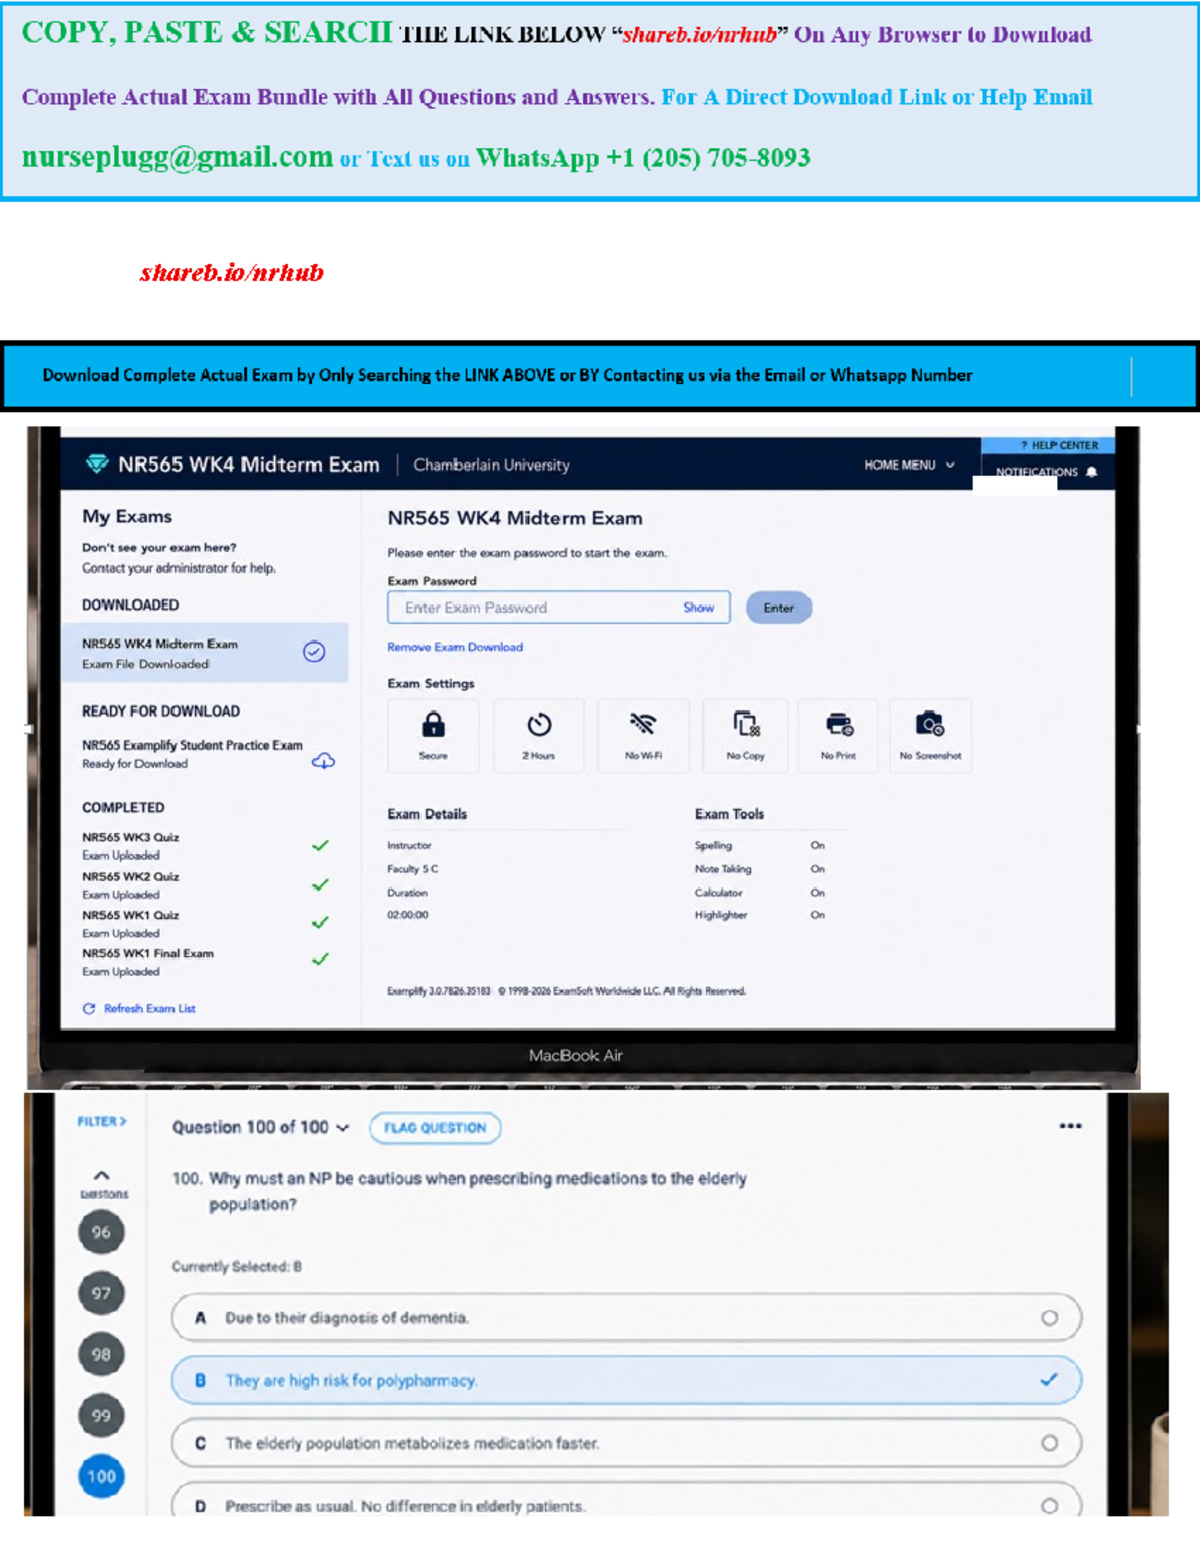Screen dimensions: 1200x1553
Task: Click the Secure lock icon in Exam Settings
Action: click(433, 724)
